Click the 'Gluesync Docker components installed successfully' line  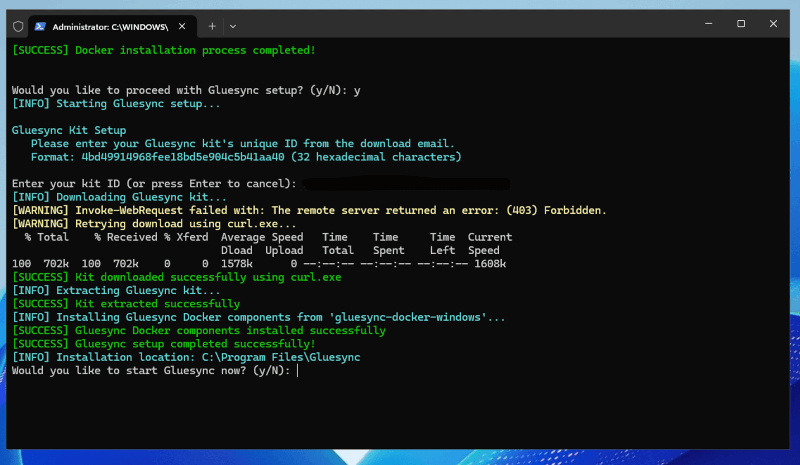(198, 330)
